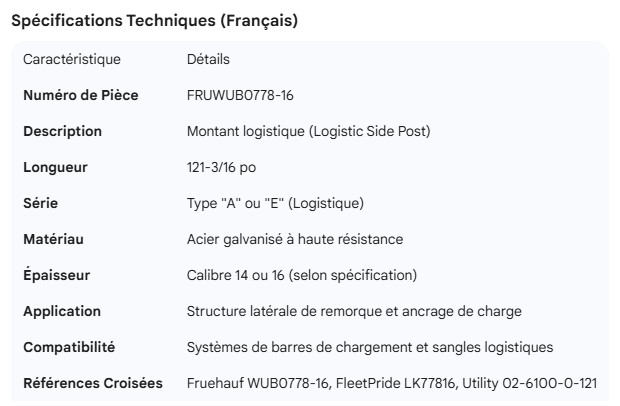Click the part number FRUWUB0778-16

coord(240,95)
